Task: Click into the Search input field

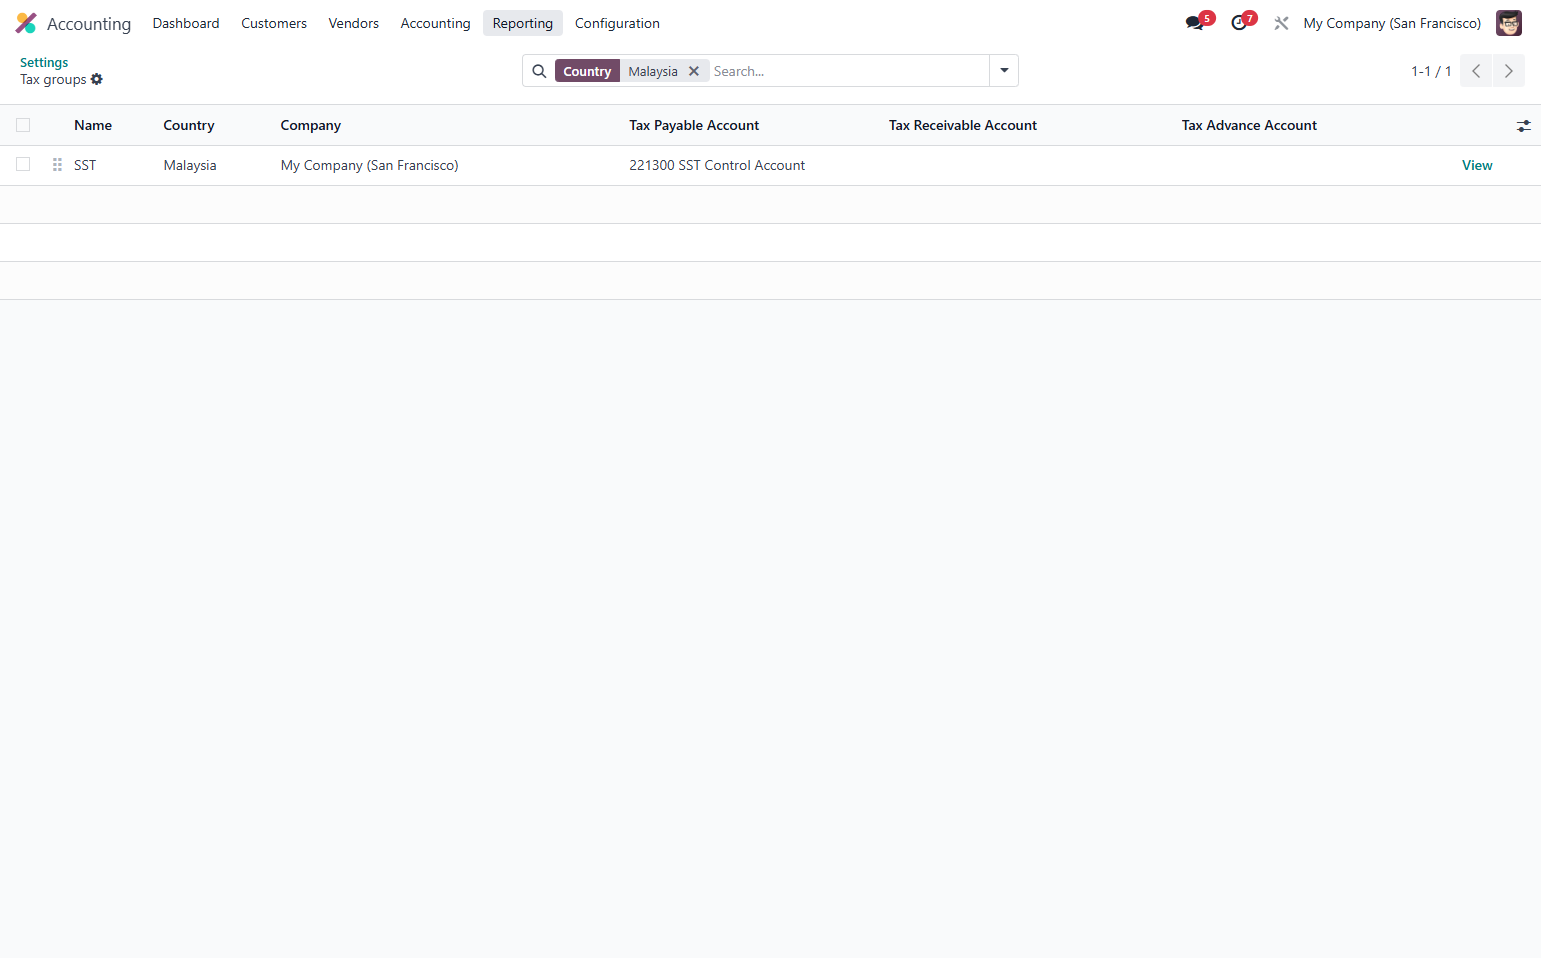Action: coord(849,71)
